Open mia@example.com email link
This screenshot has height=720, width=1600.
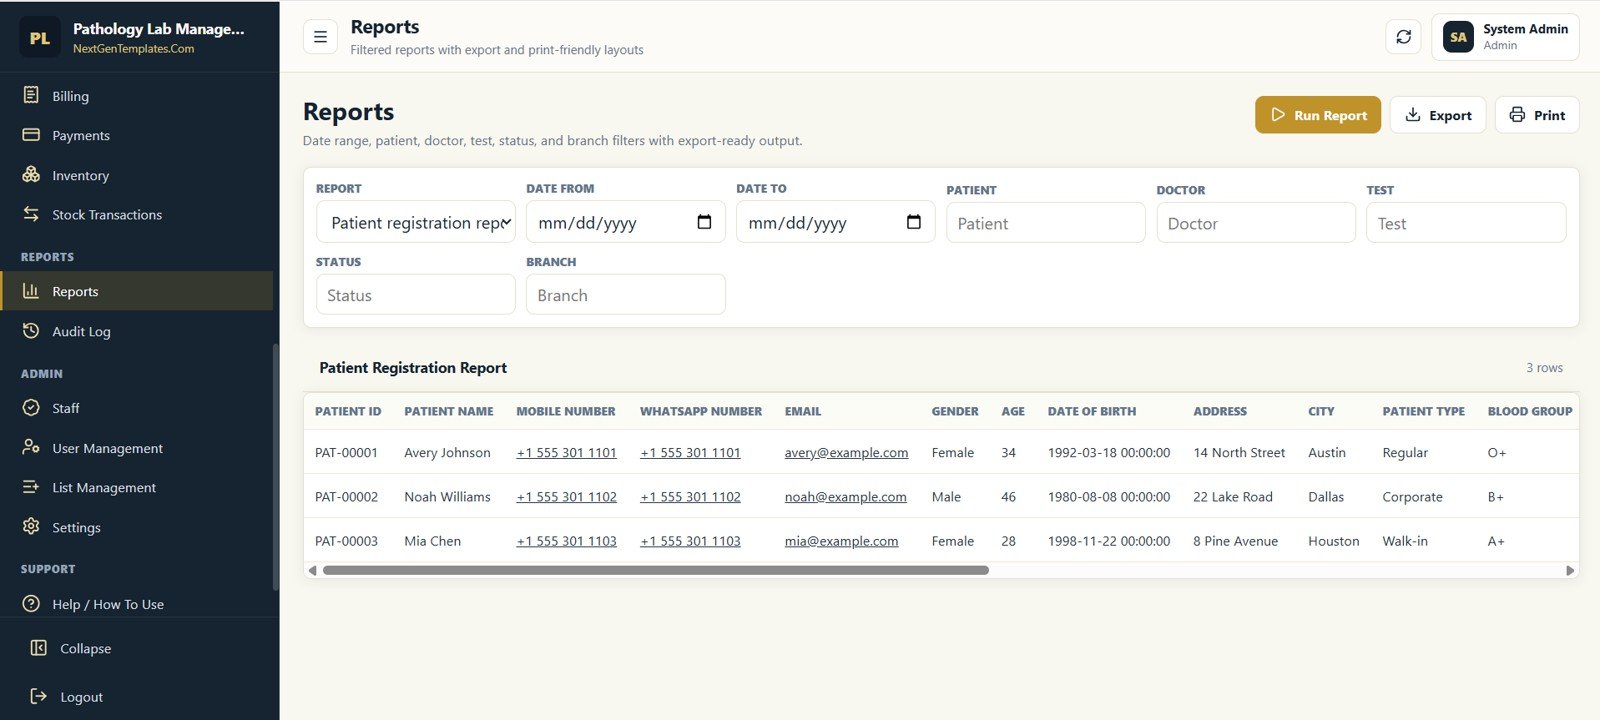tap(841, 541)
